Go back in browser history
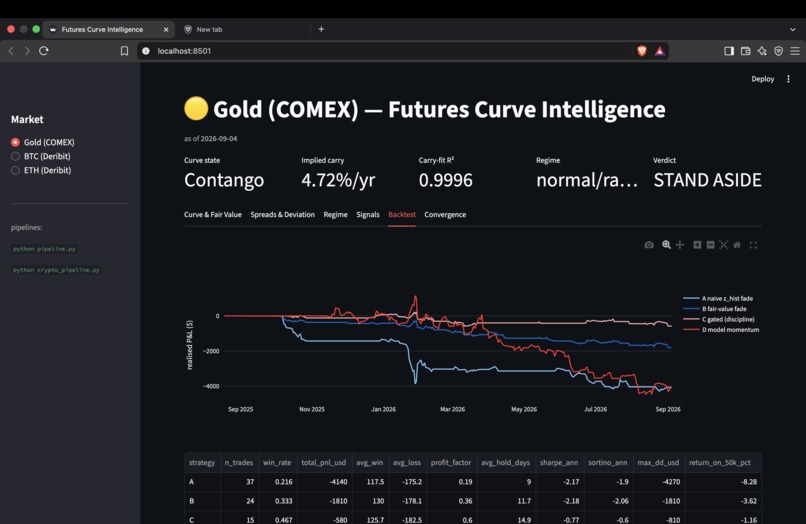Viewport: 806px width, 524px height. coord(11,51)
